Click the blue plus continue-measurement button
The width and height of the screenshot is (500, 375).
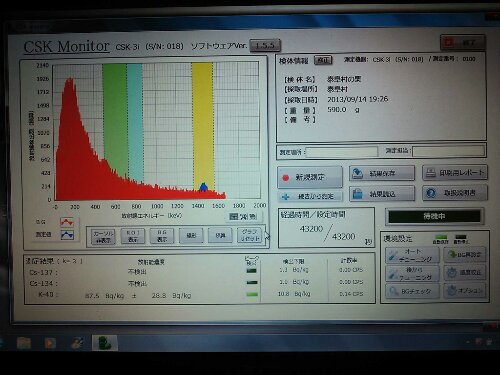tap(310, 196)
